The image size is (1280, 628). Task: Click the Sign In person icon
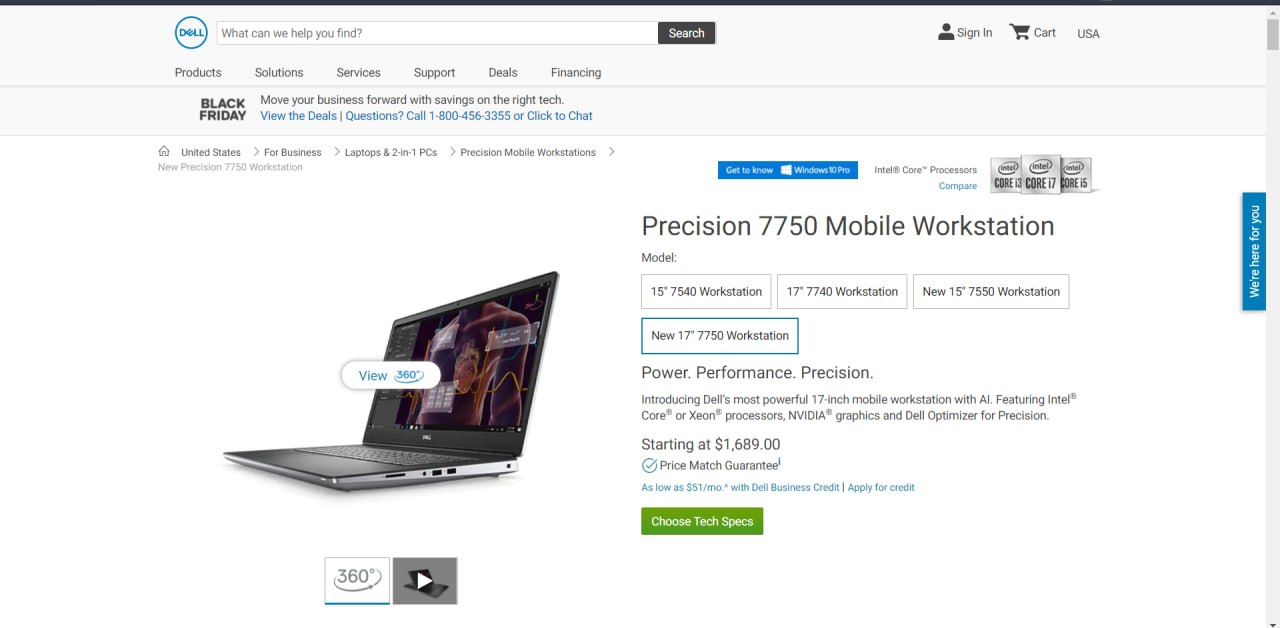tap(946, 32)
